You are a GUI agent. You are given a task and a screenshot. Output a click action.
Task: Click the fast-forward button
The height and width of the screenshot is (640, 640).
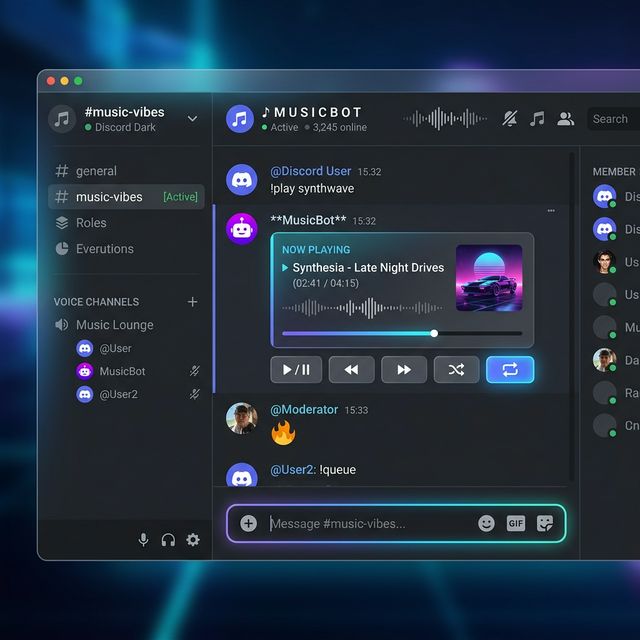pos(404,369)
